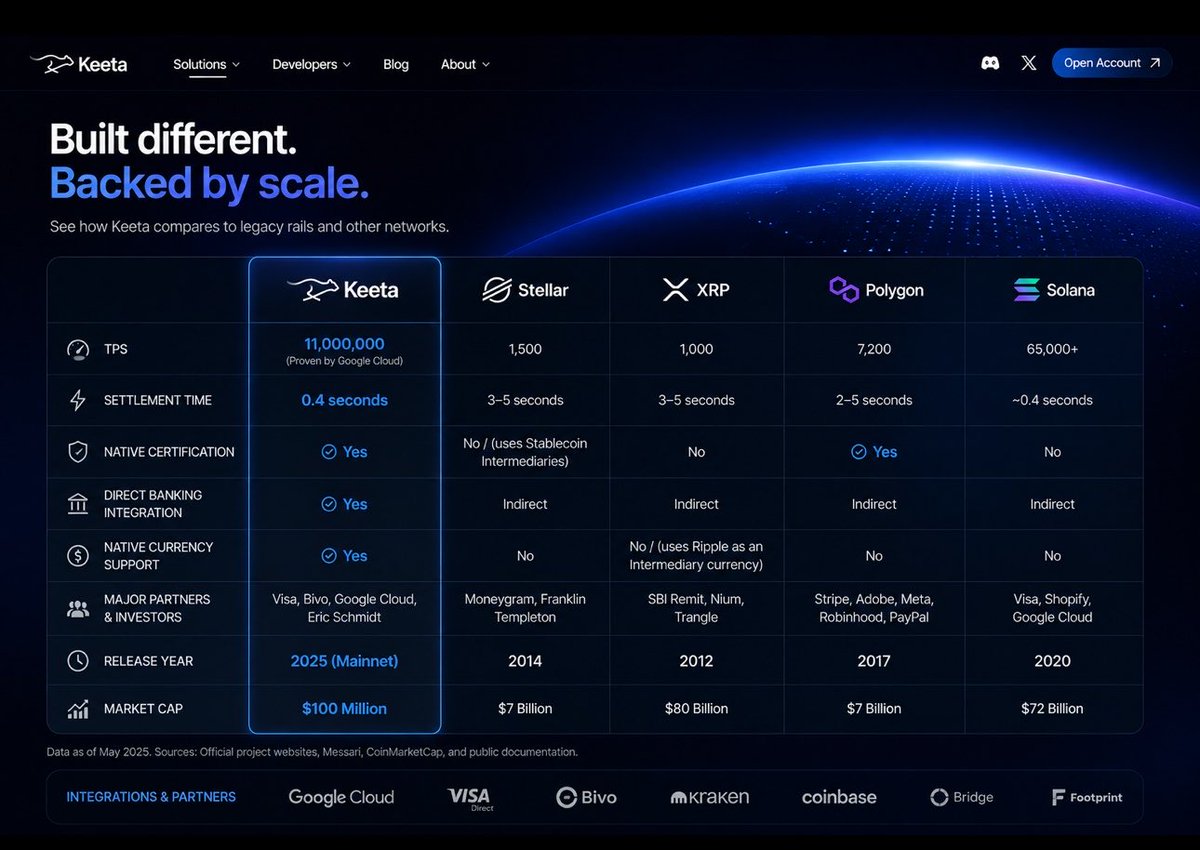
Task: Select XRP's 2012 release year
Action: point(696,661)
